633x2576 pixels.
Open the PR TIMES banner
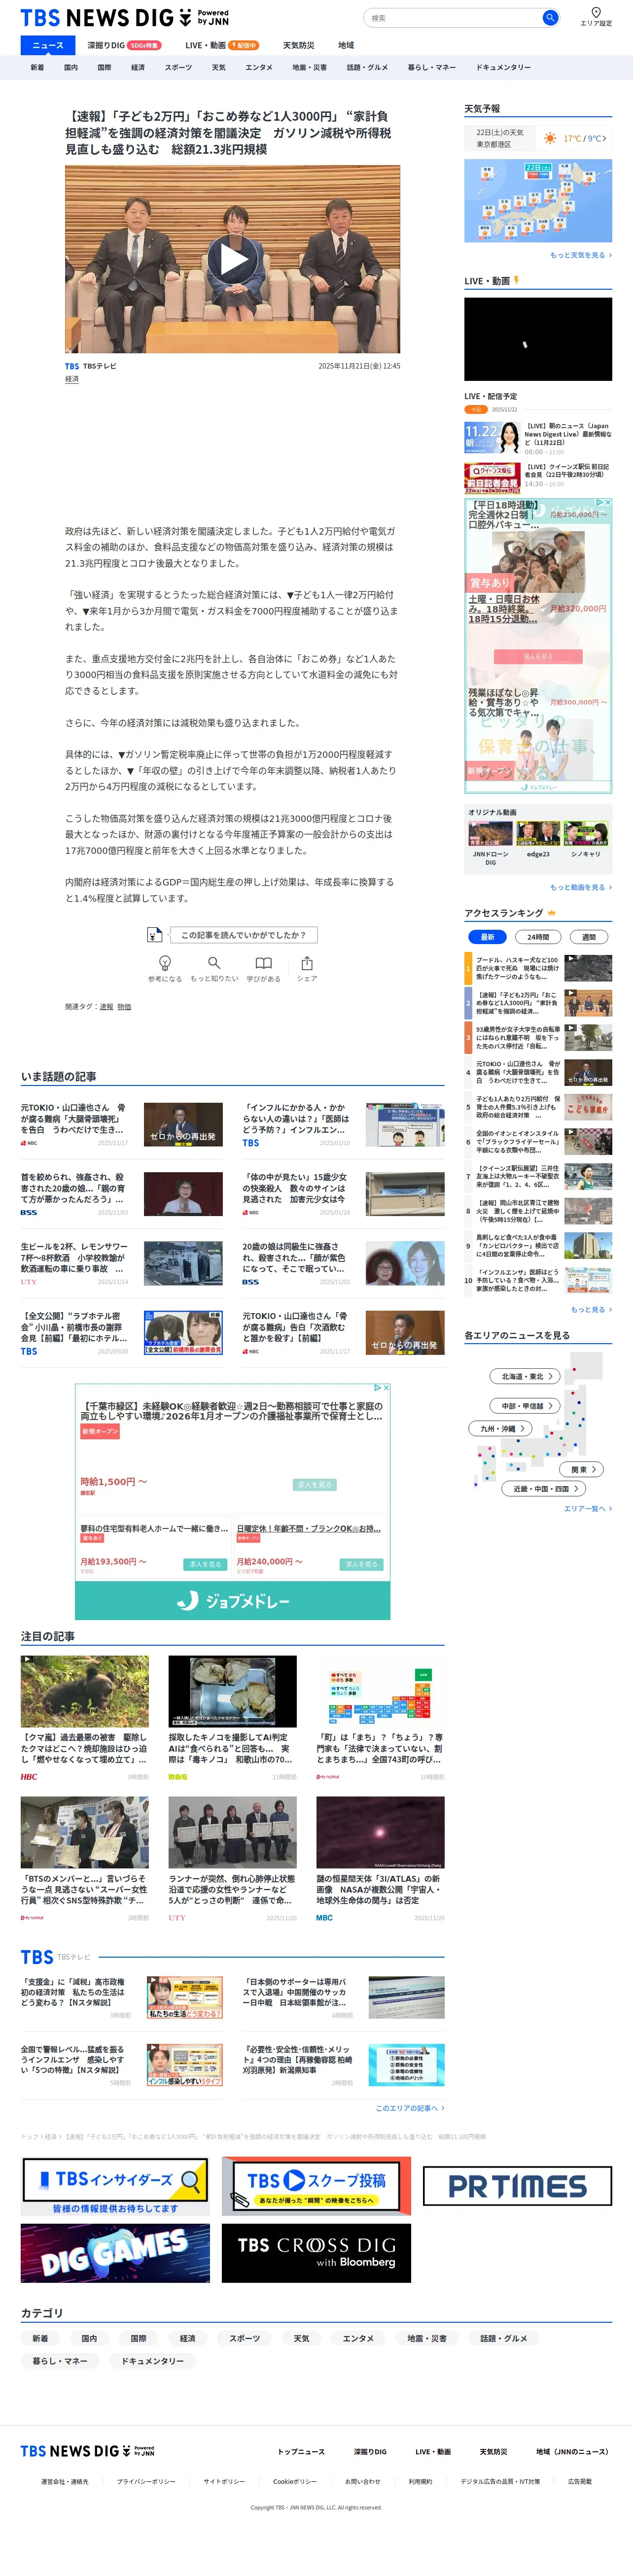(517, 2186)
